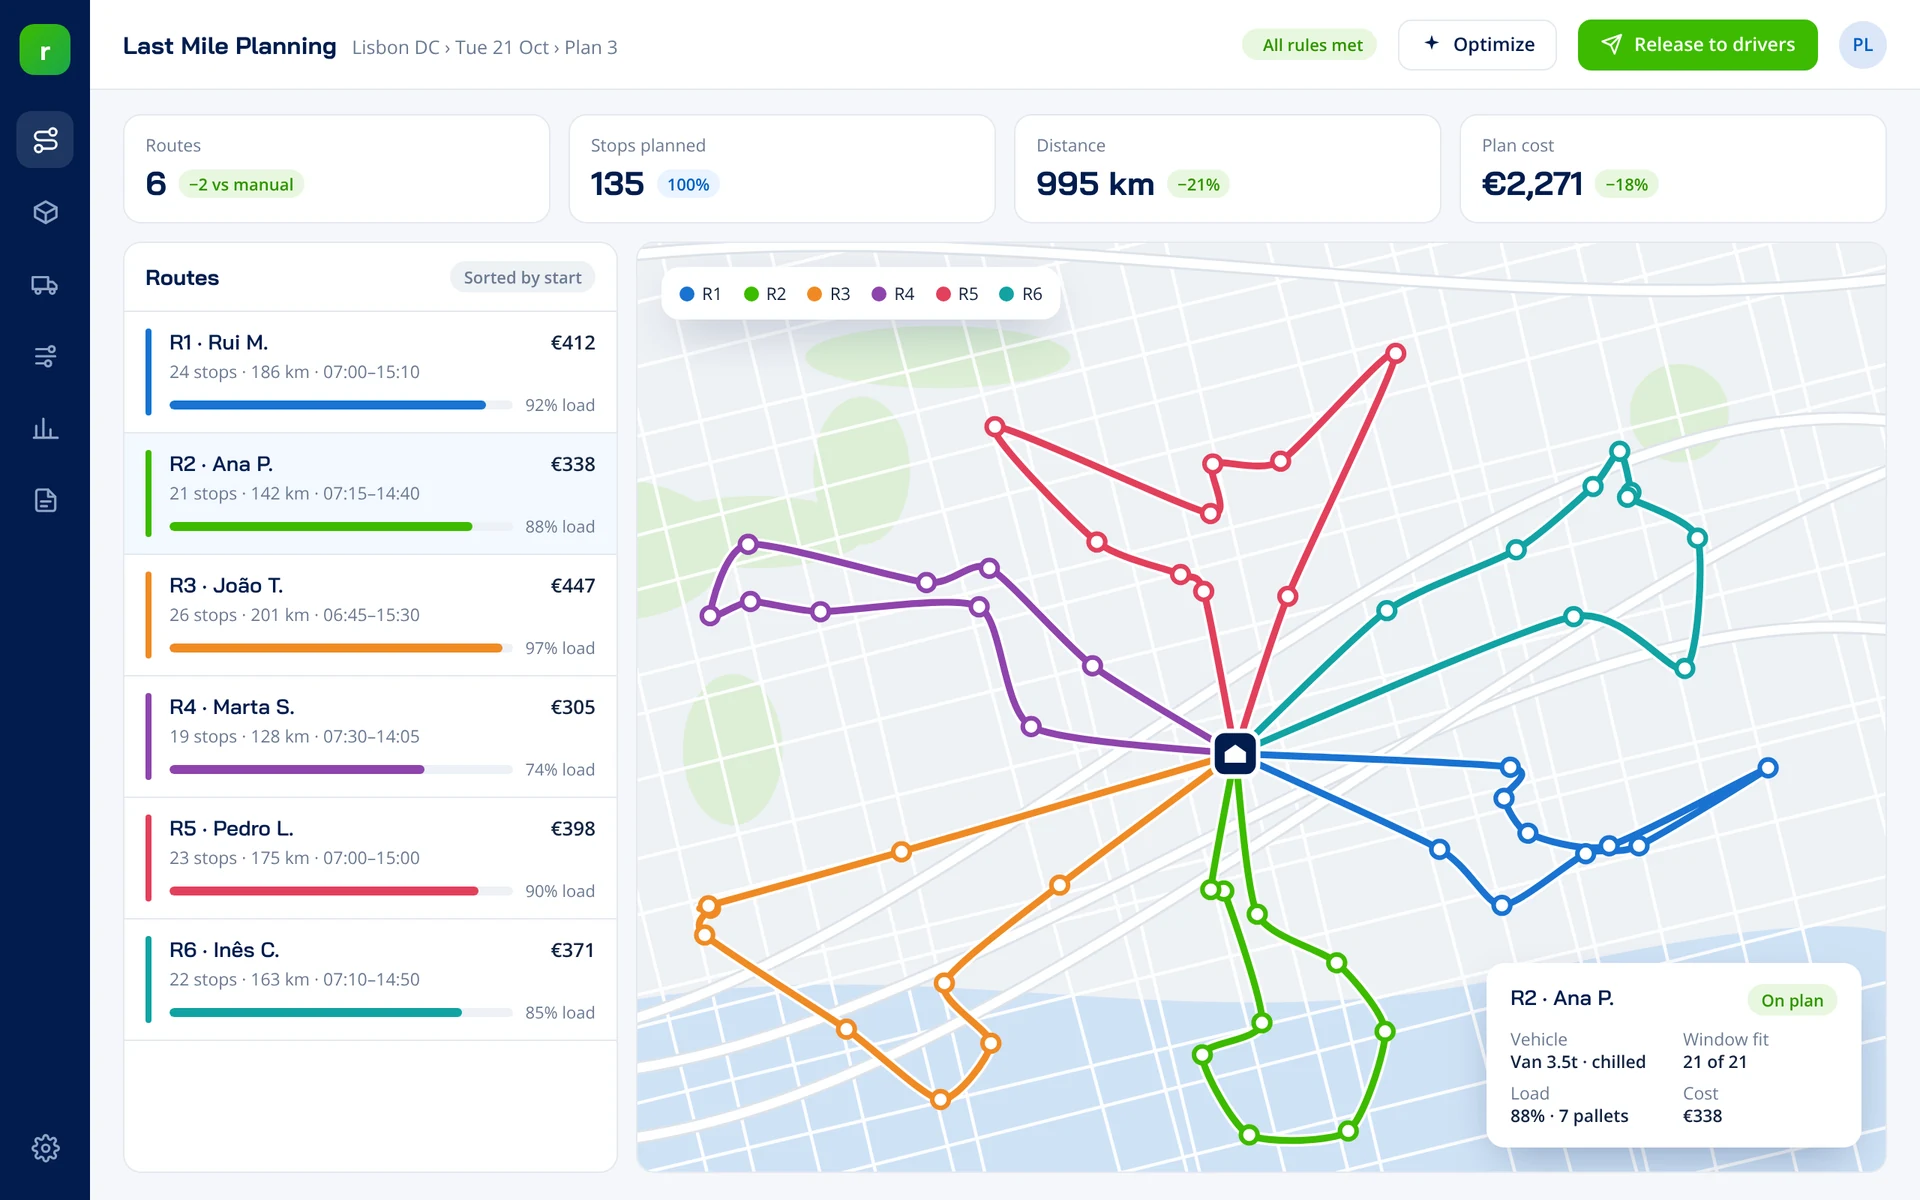
Task: Select the R4 · Marta S. route row
Action: [370, 737]
